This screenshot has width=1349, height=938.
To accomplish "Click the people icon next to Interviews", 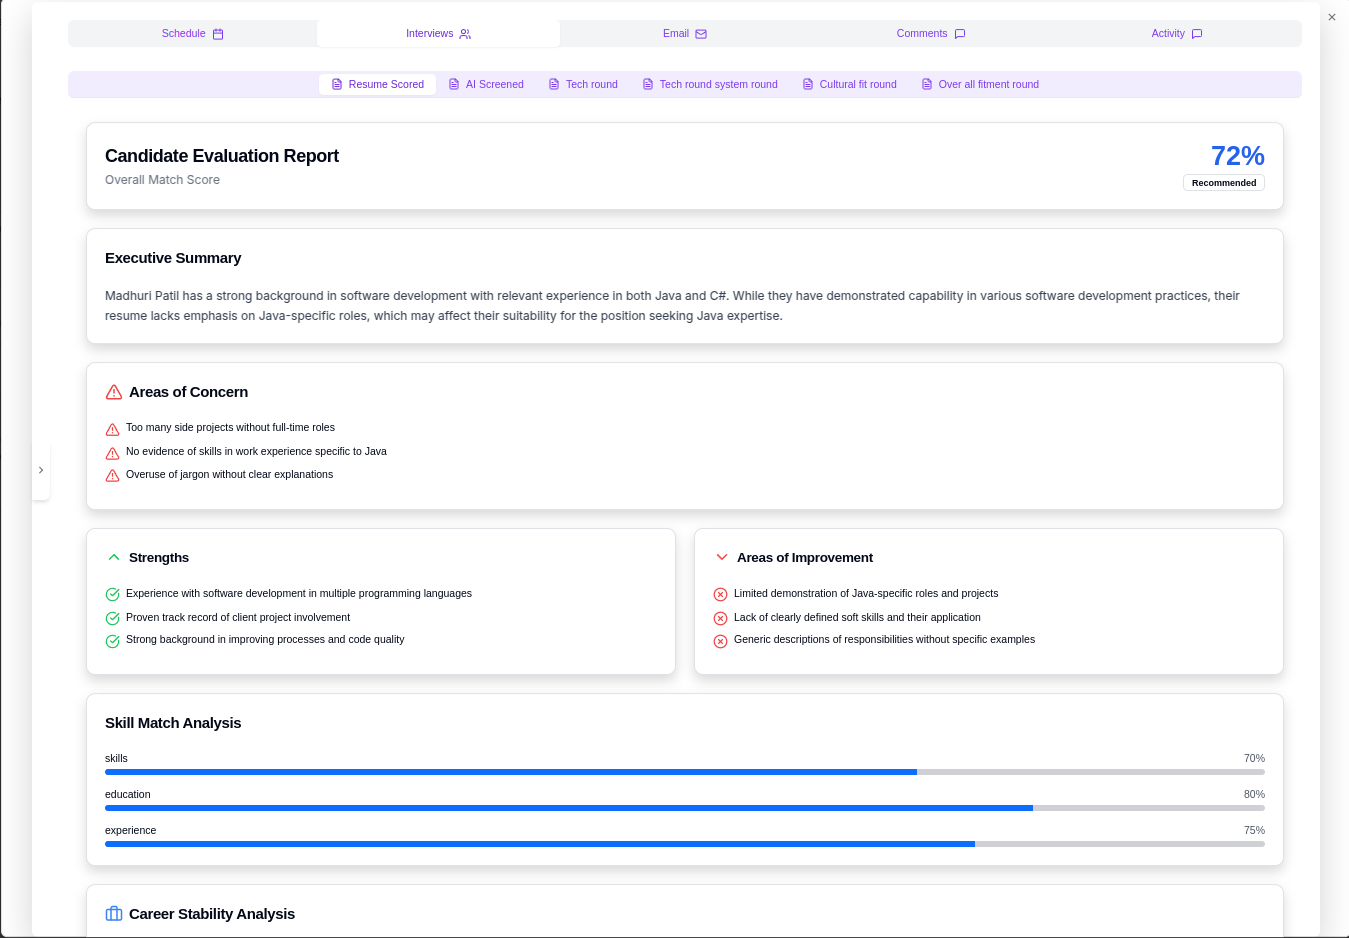I will pyautogui.click(x=465, y=34).
